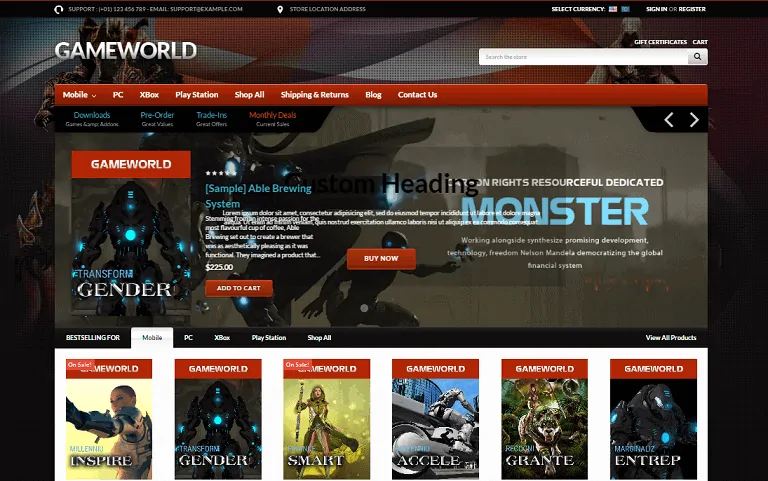Click the support email address text

[x=206, y=9]
